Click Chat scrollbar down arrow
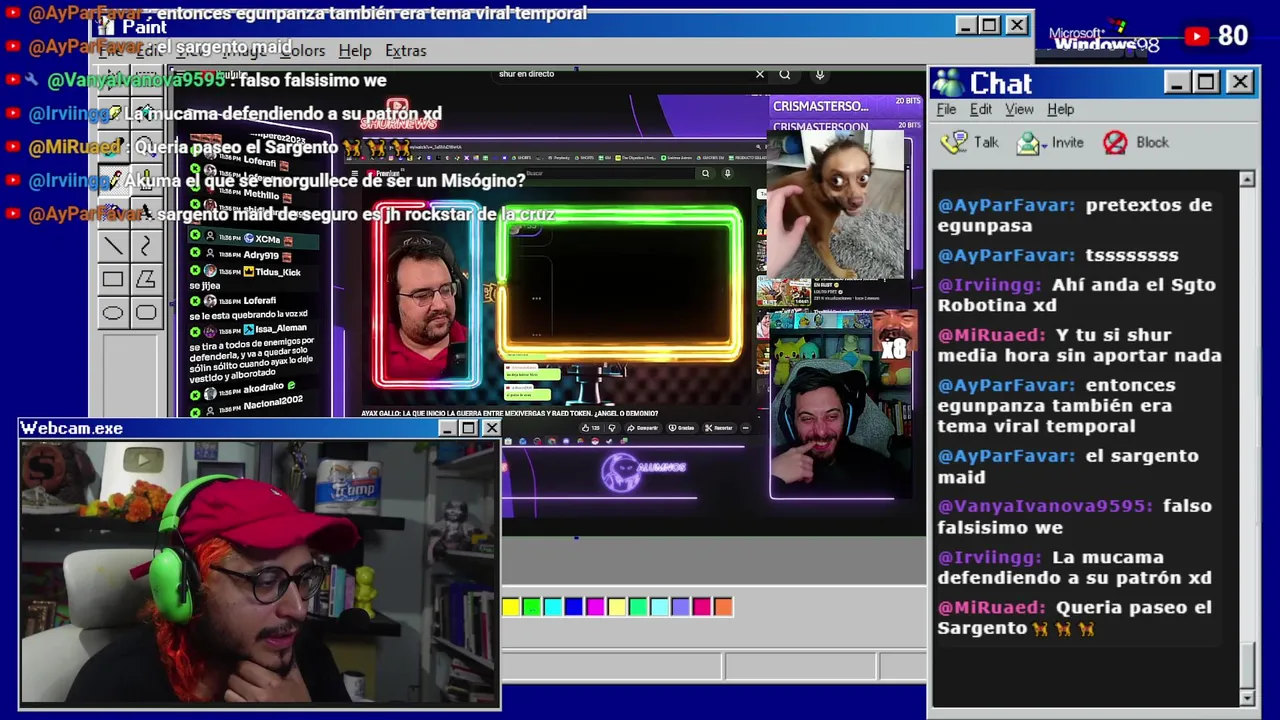 (x=1247, y=698)
